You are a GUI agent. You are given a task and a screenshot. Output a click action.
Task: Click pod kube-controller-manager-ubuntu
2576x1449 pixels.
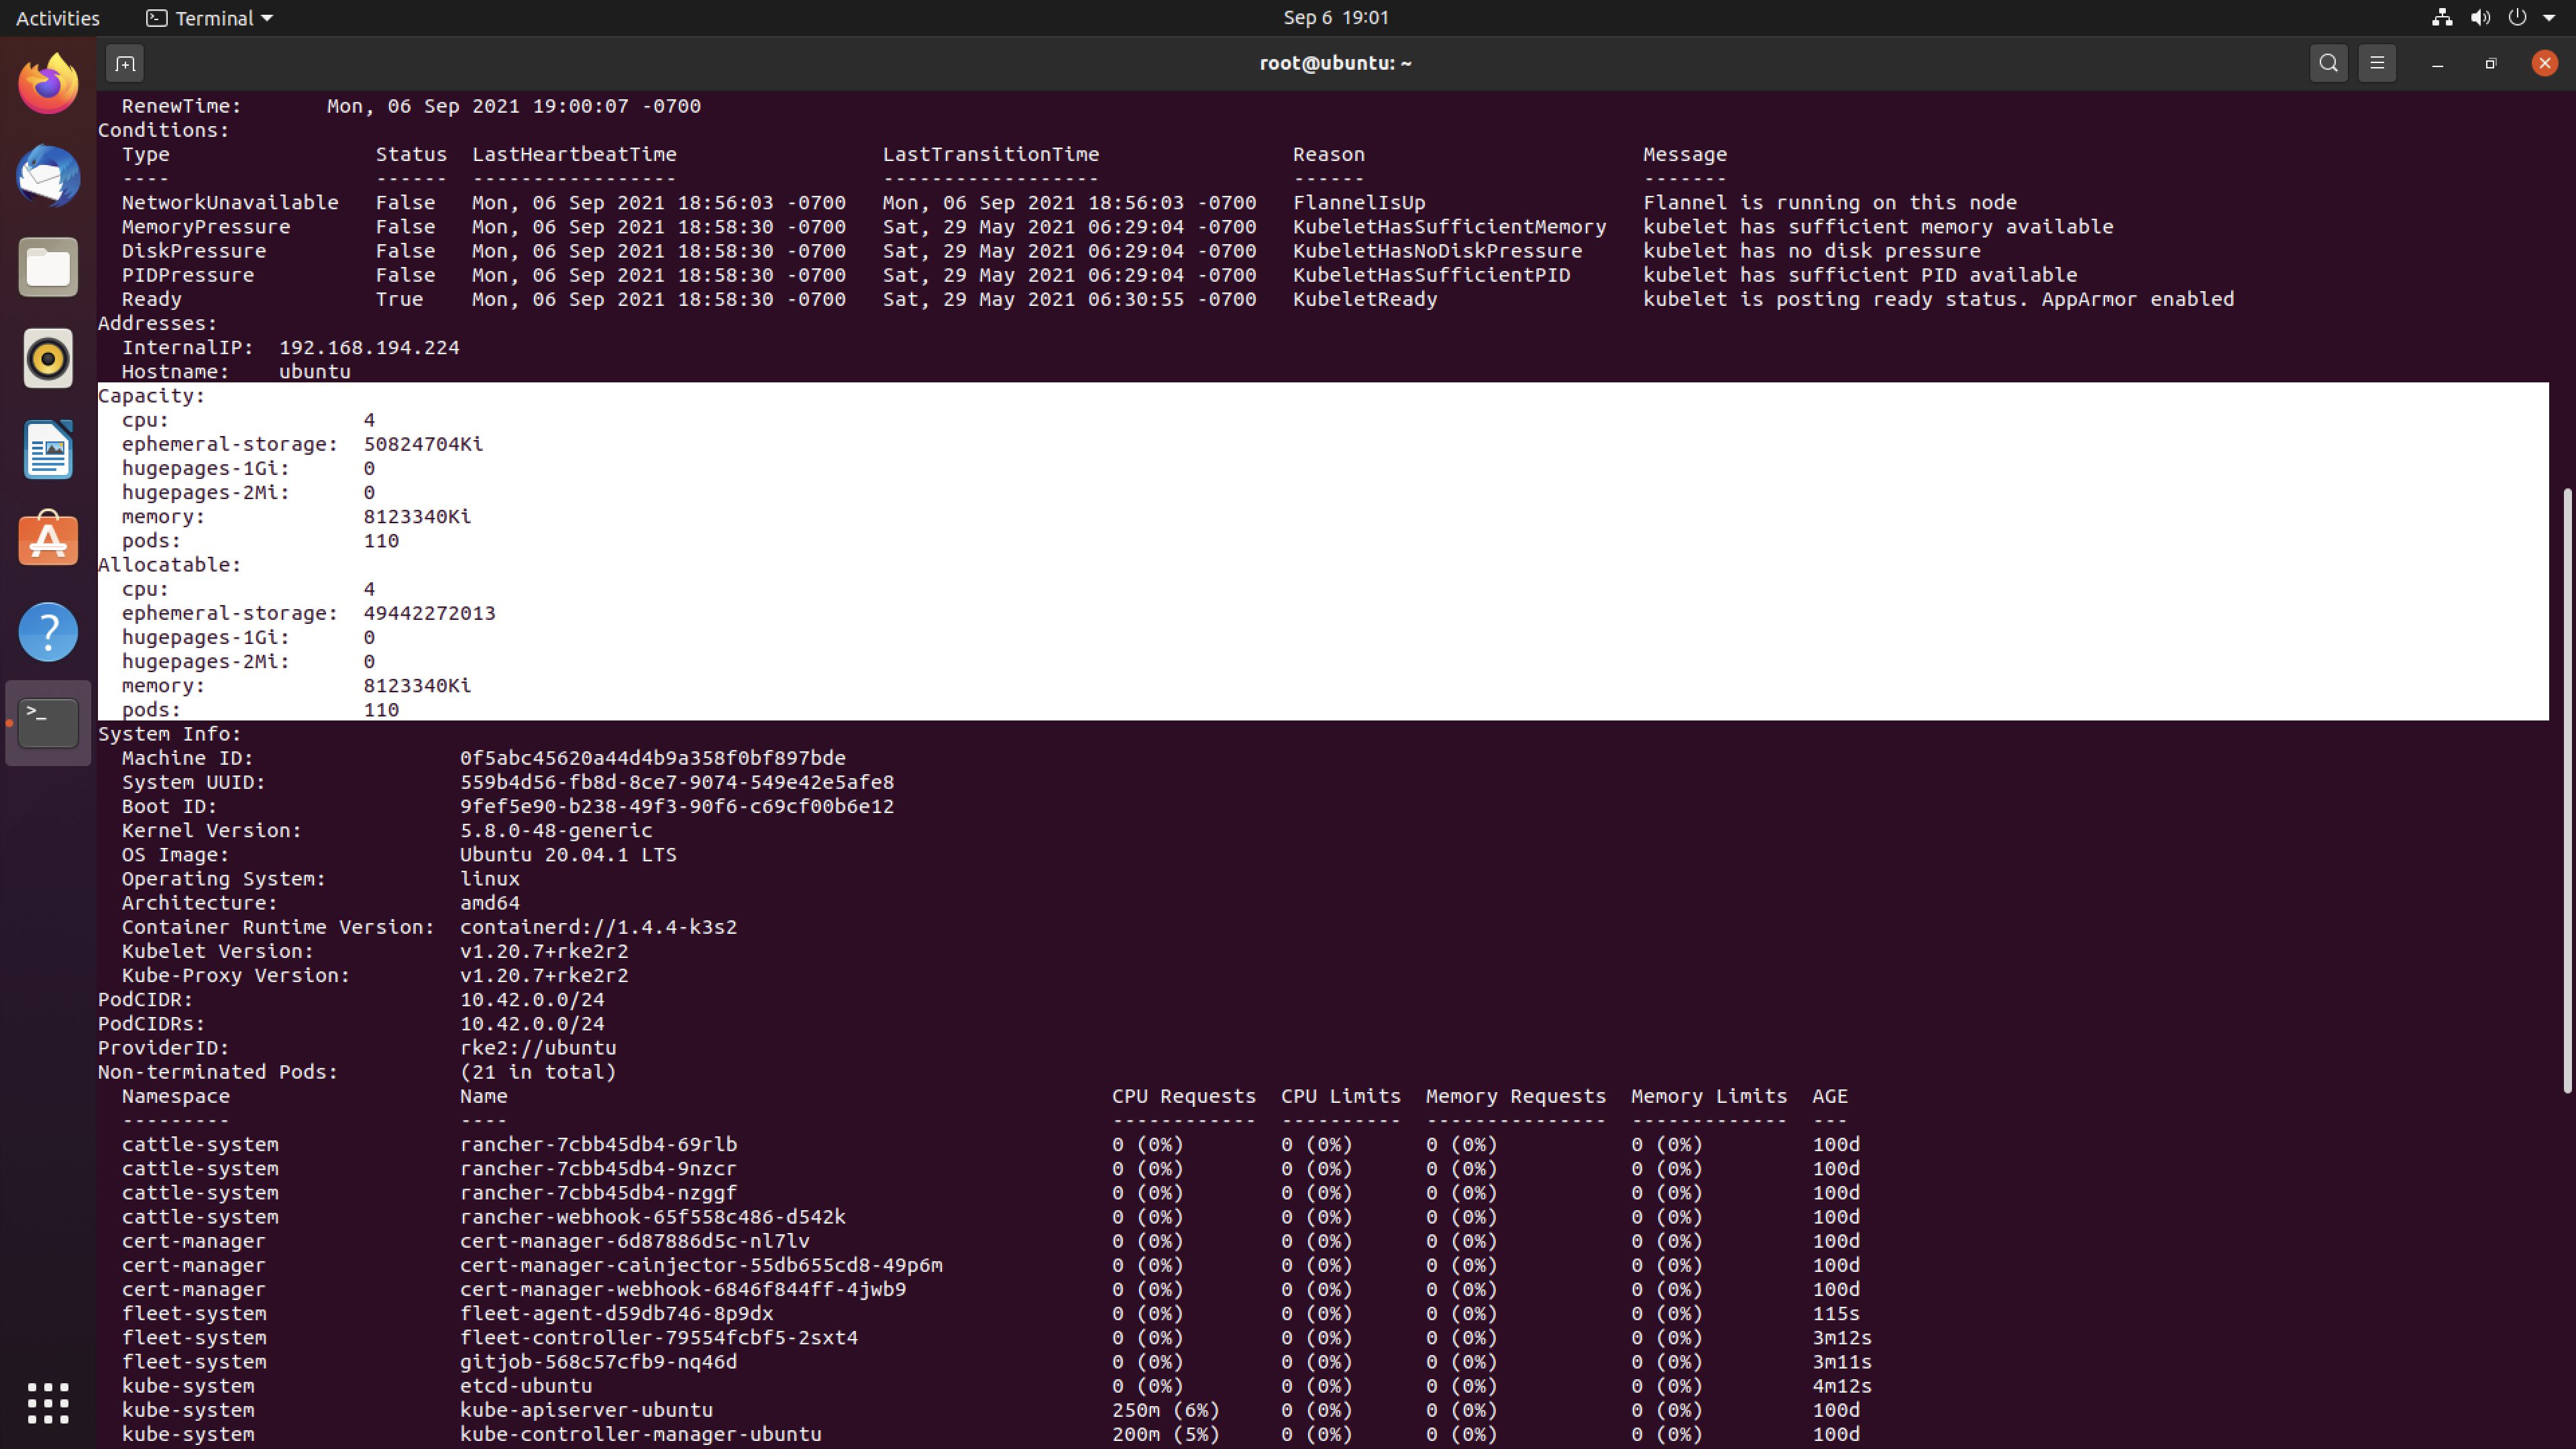point(640,1434)
